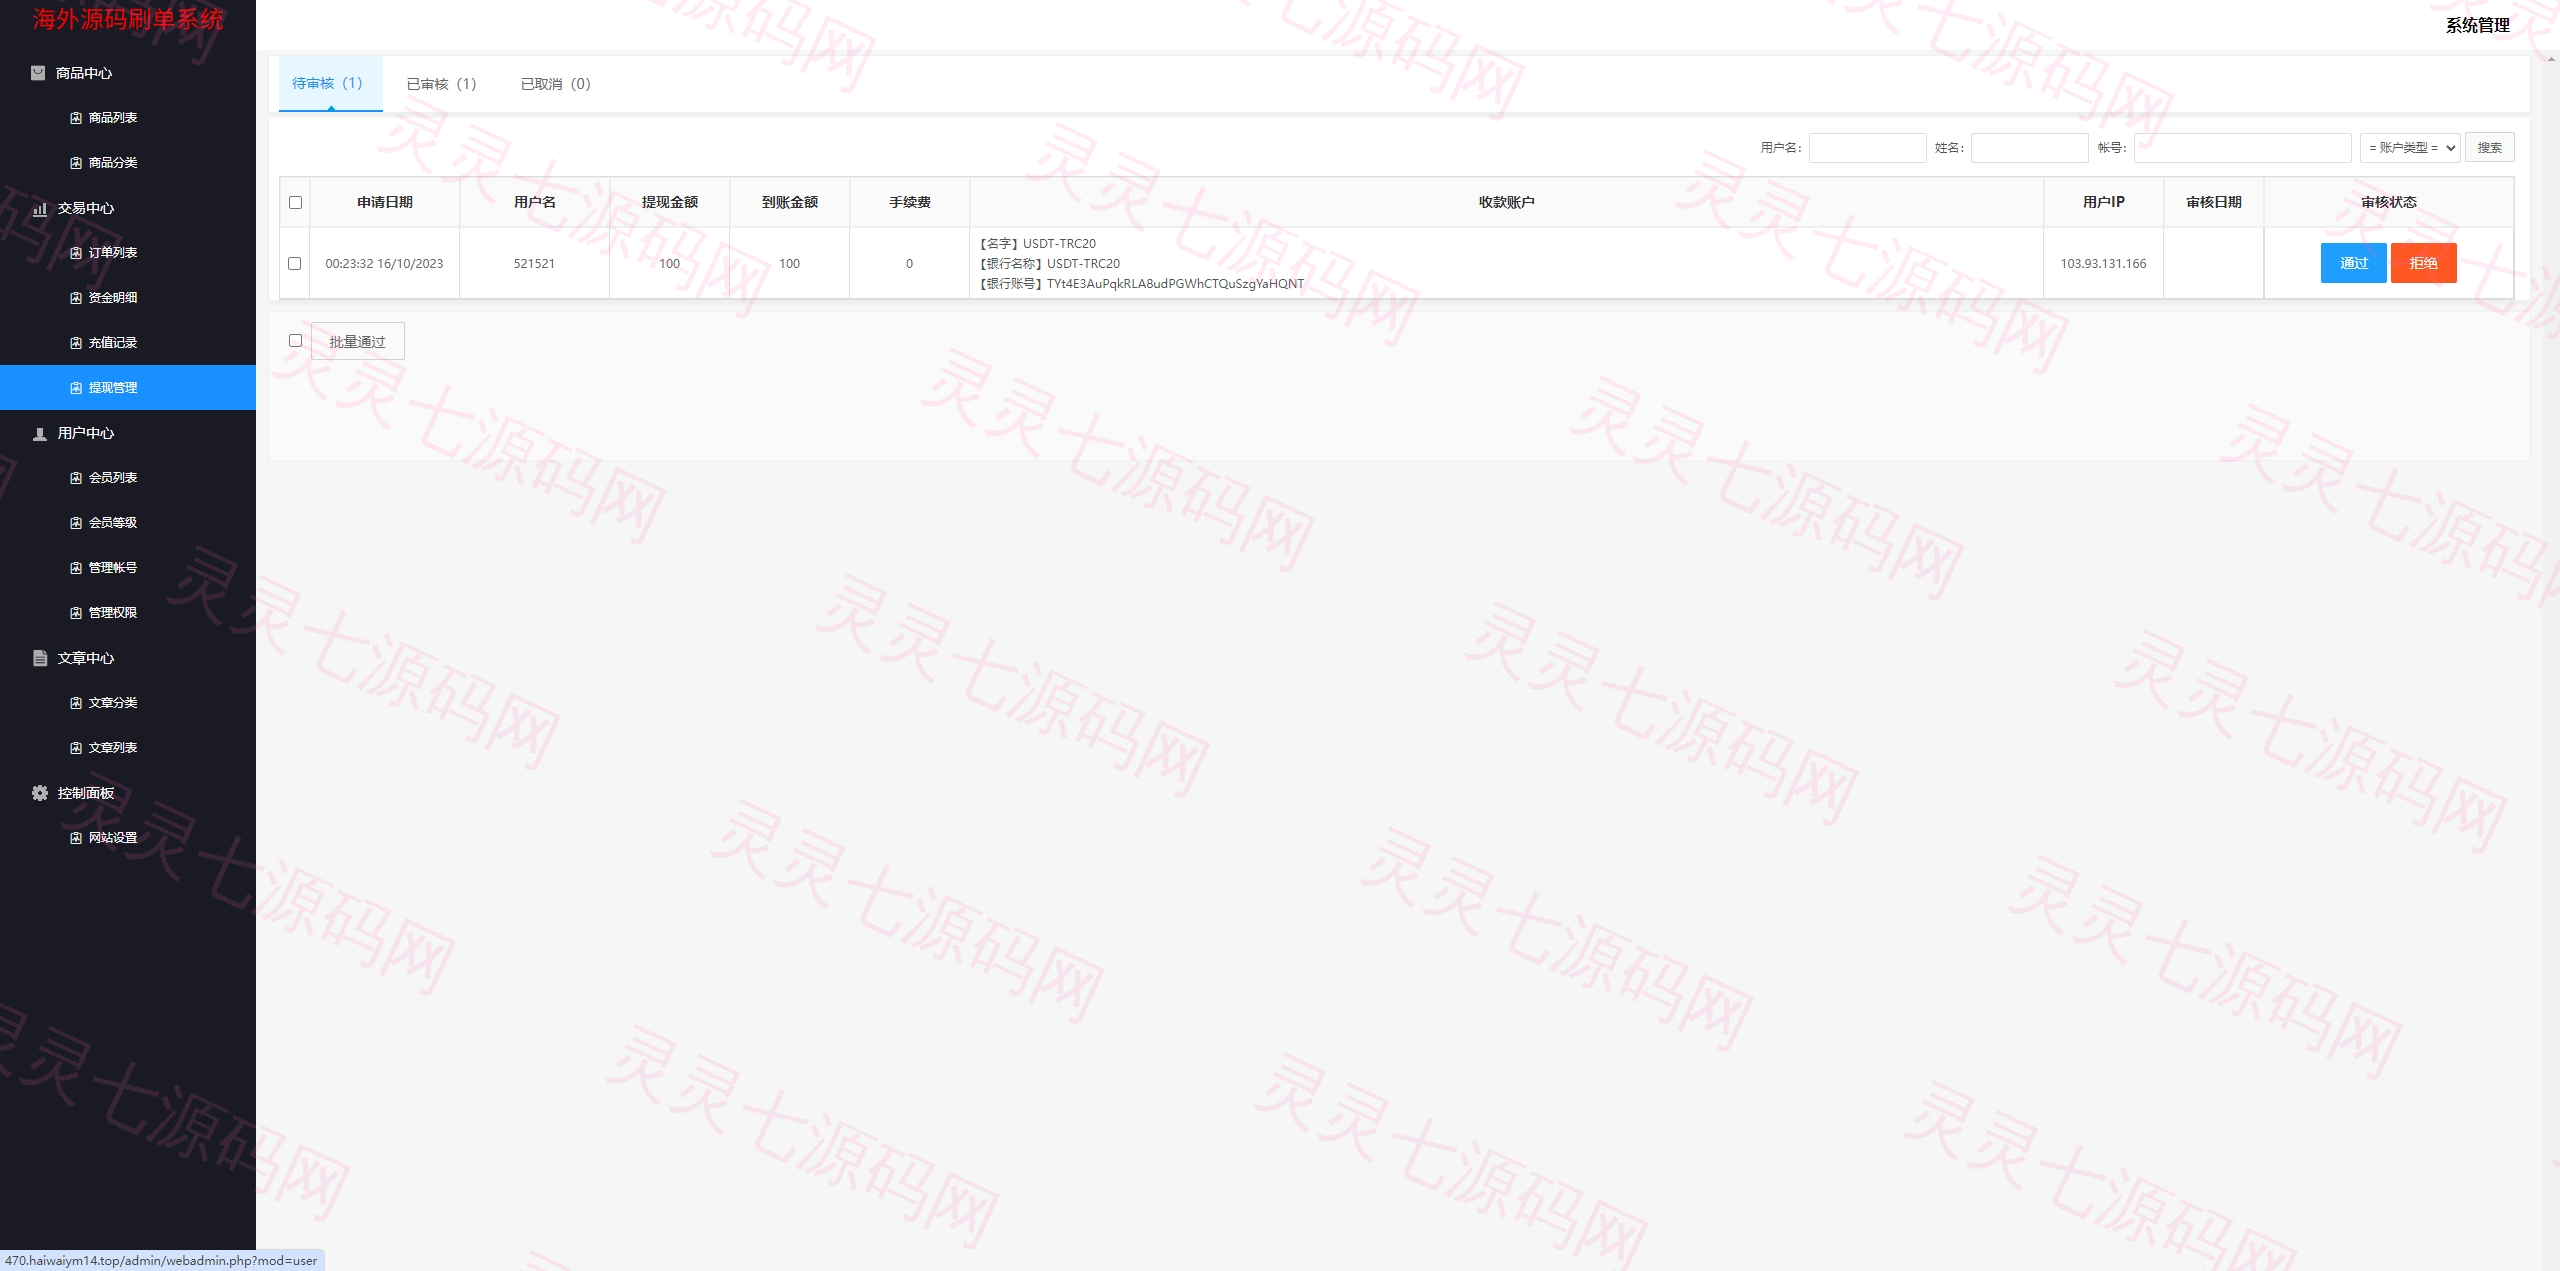Click the 搜索 search button
Screen dimensions: 2560x1271
pos(2489,148)
